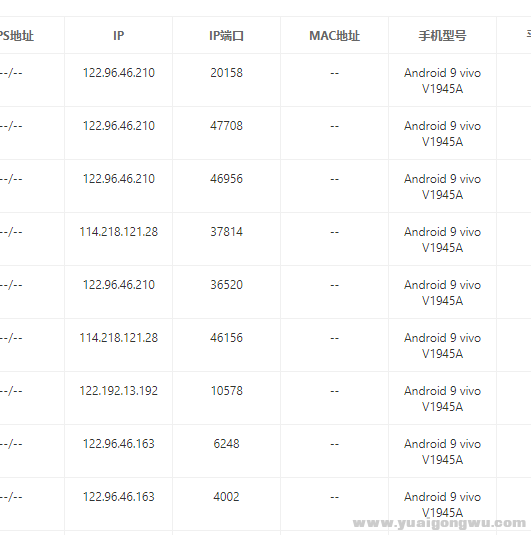Select port value 46956
This screenshot has width=531, height=535.
[226, 178]
